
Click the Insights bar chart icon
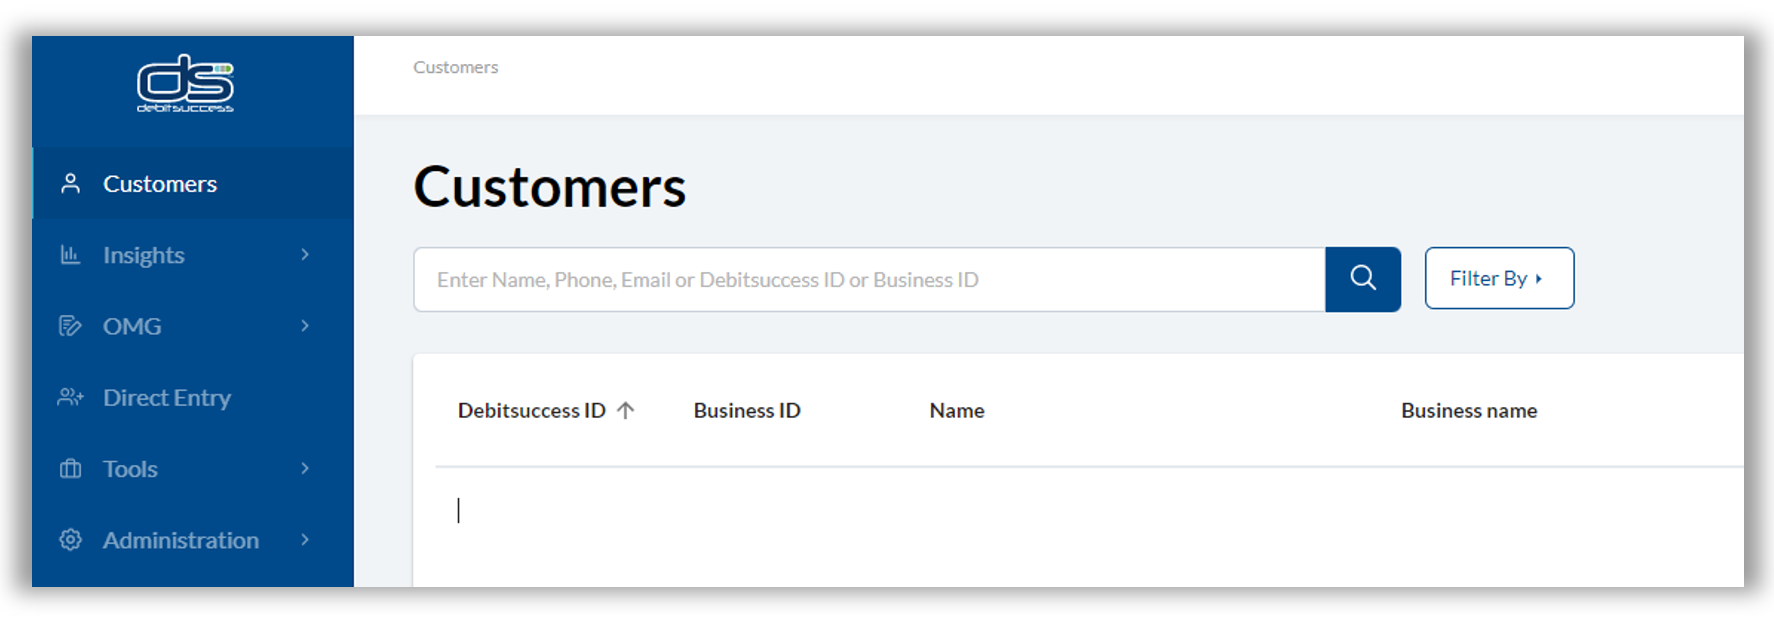70,255
